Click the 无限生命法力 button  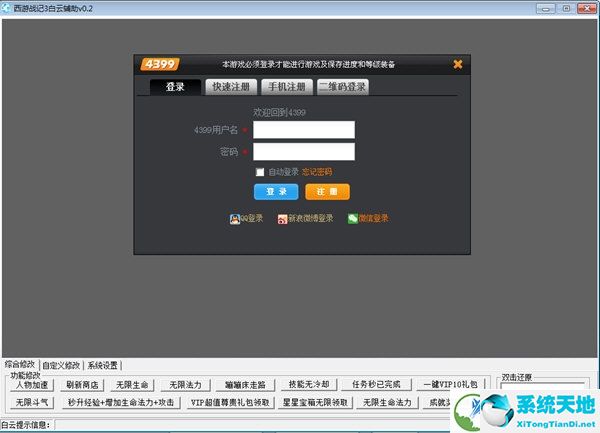tap(387, 402)
